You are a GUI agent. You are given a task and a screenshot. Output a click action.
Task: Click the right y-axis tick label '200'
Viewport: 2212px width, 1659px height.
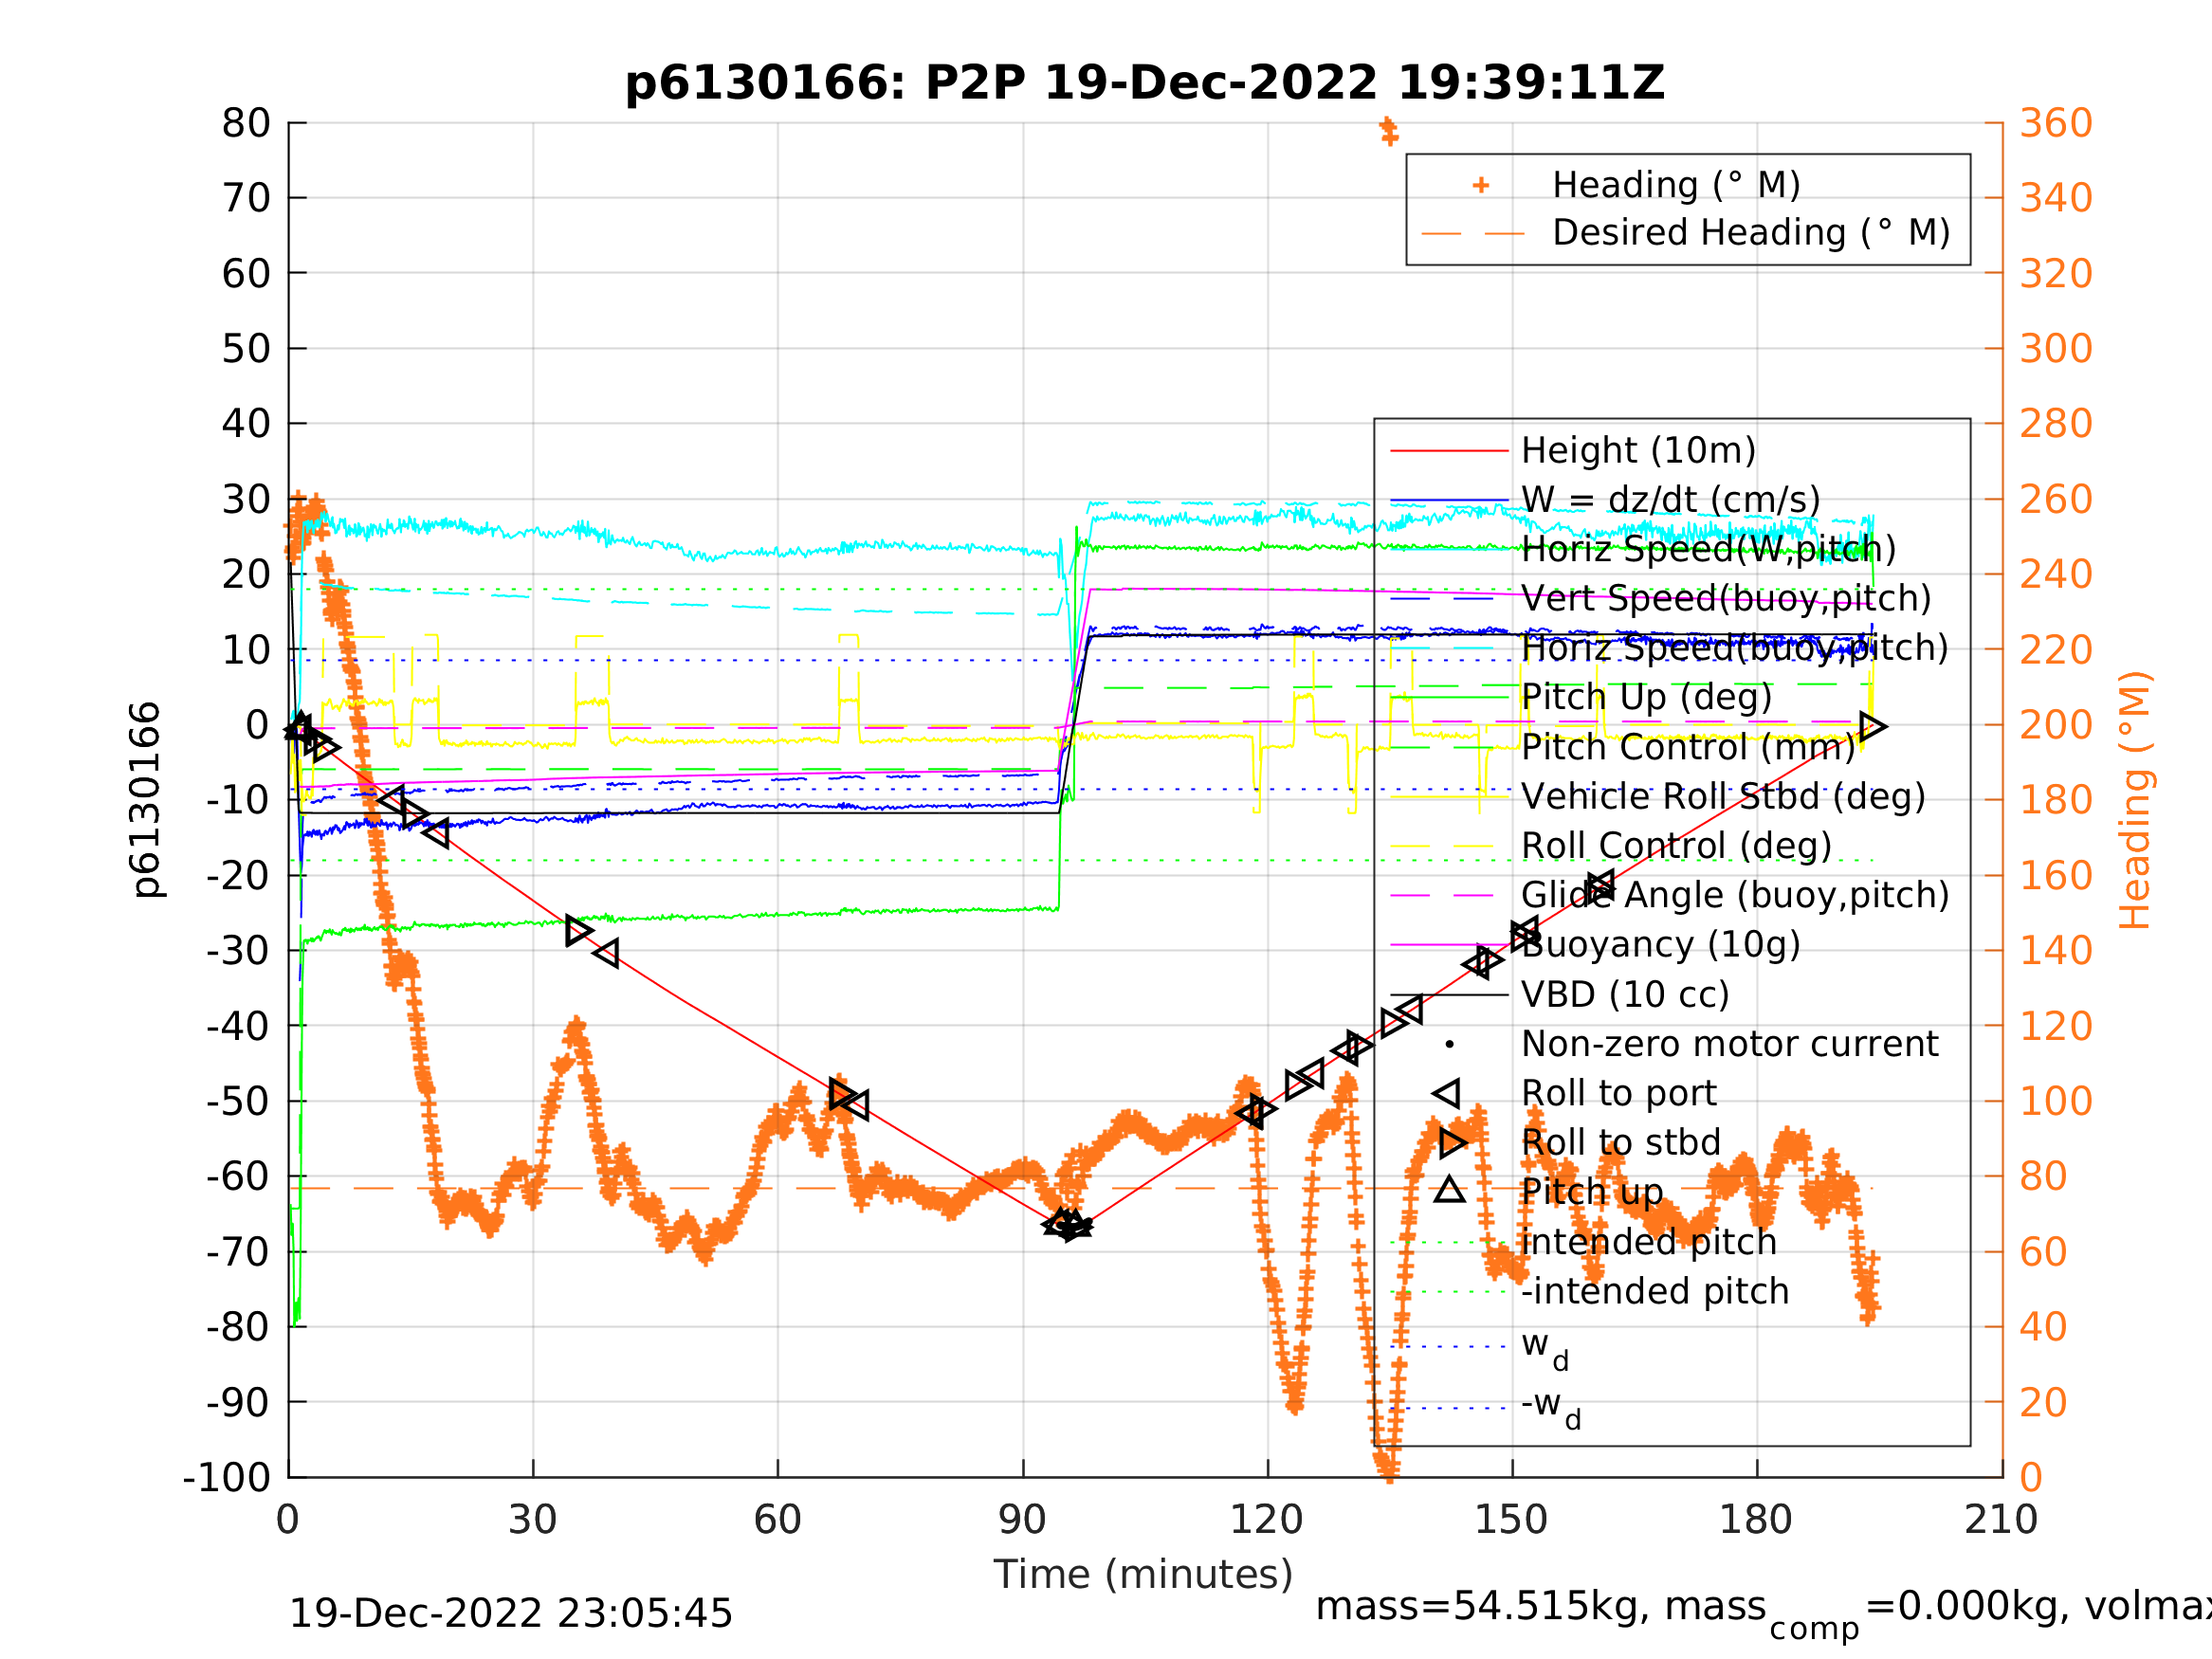tap(2056, 725)
